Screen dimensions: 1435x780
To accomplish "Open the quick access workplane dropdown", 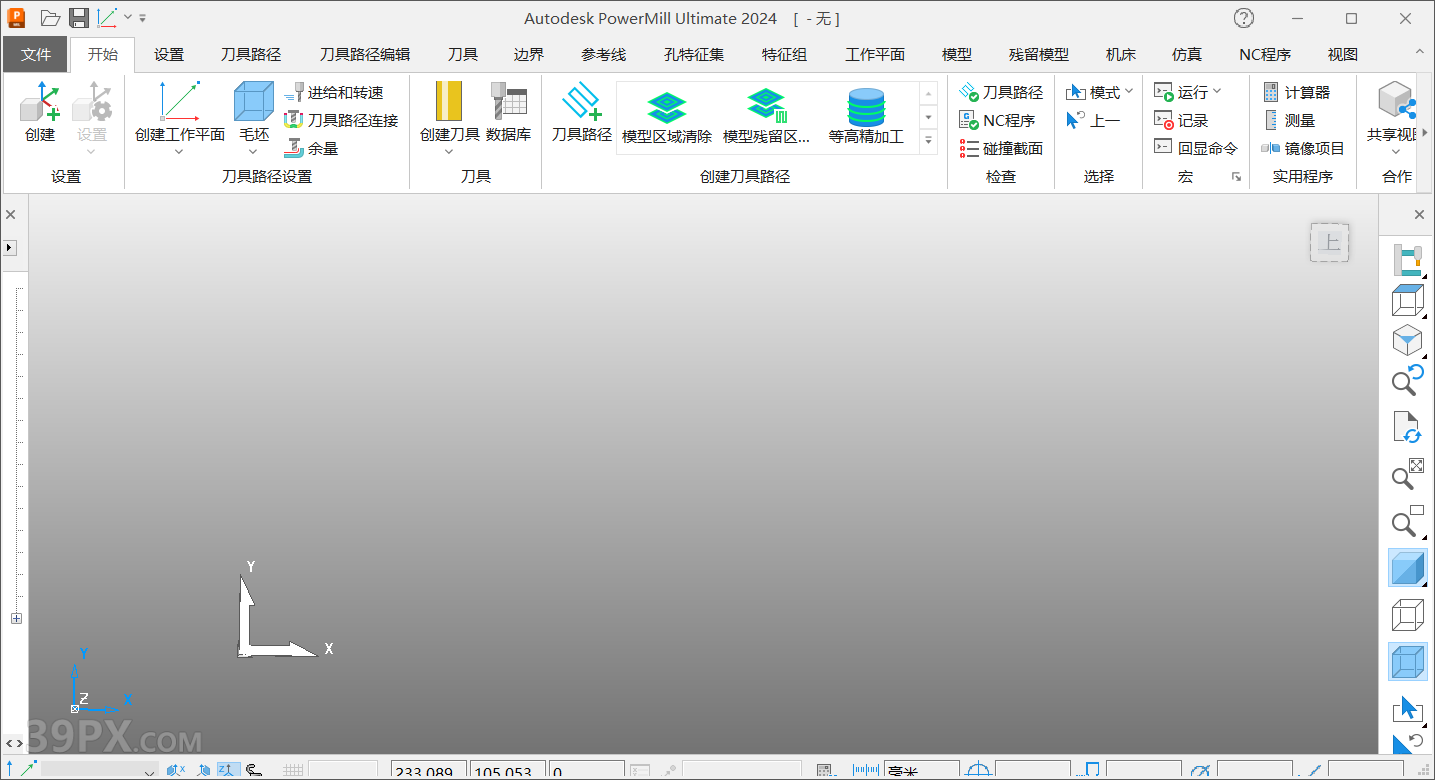I will click(x=128, y=17).
